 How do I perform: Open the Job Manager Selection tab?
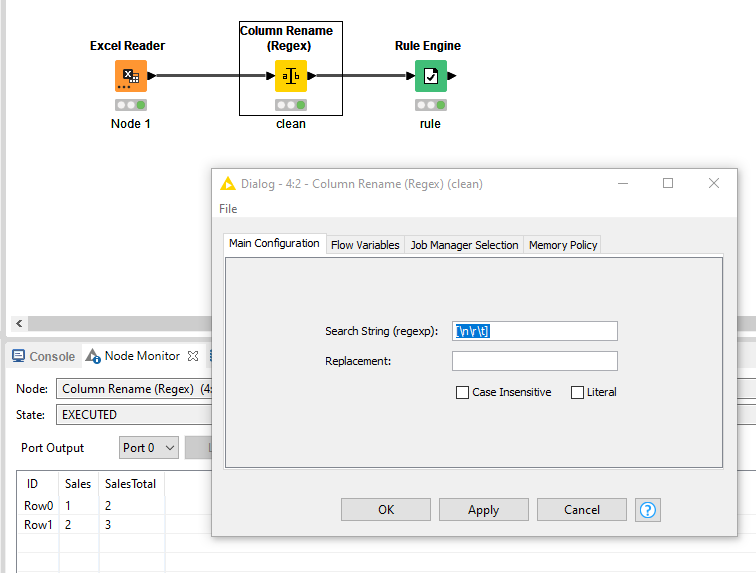pyautogui.click(x=464, y=245)
